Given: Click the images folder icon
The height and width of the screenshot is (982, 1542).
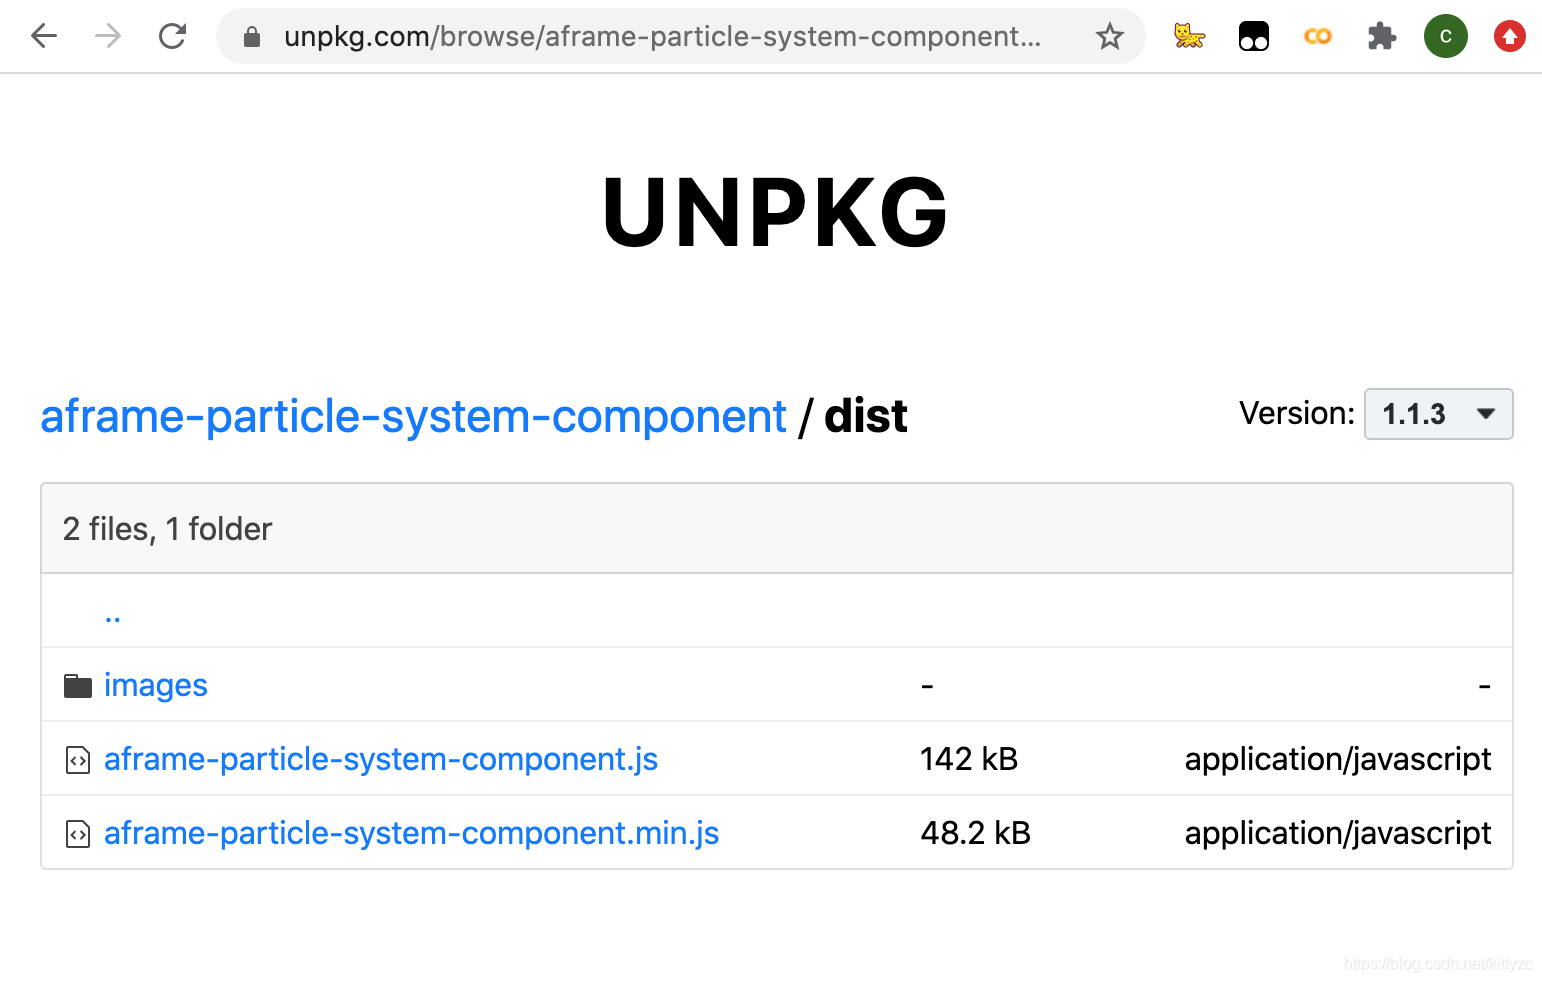Looking at the screenshot, I should click(78, 686).
